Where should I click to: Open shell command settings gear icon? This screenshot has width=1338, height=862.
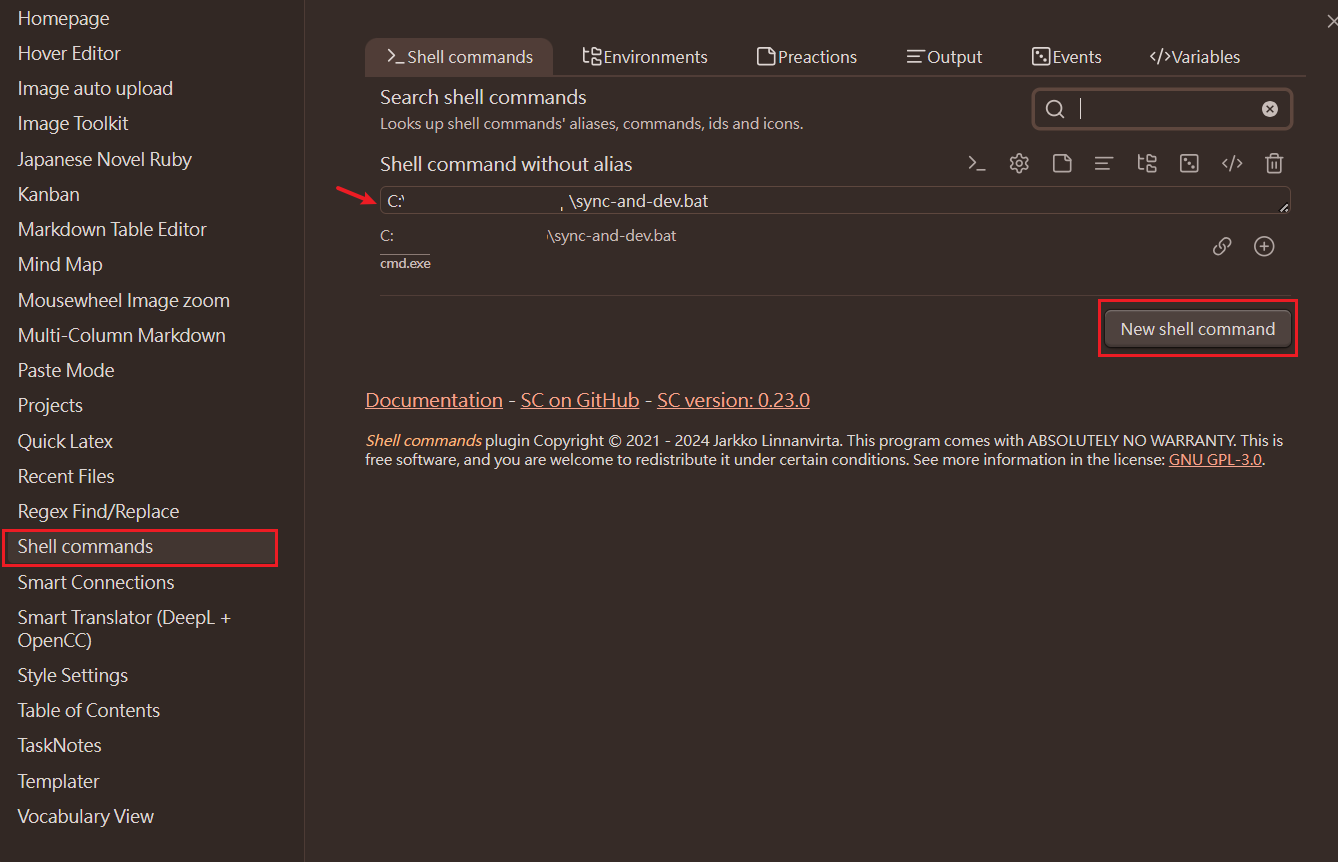[1019, 164]
